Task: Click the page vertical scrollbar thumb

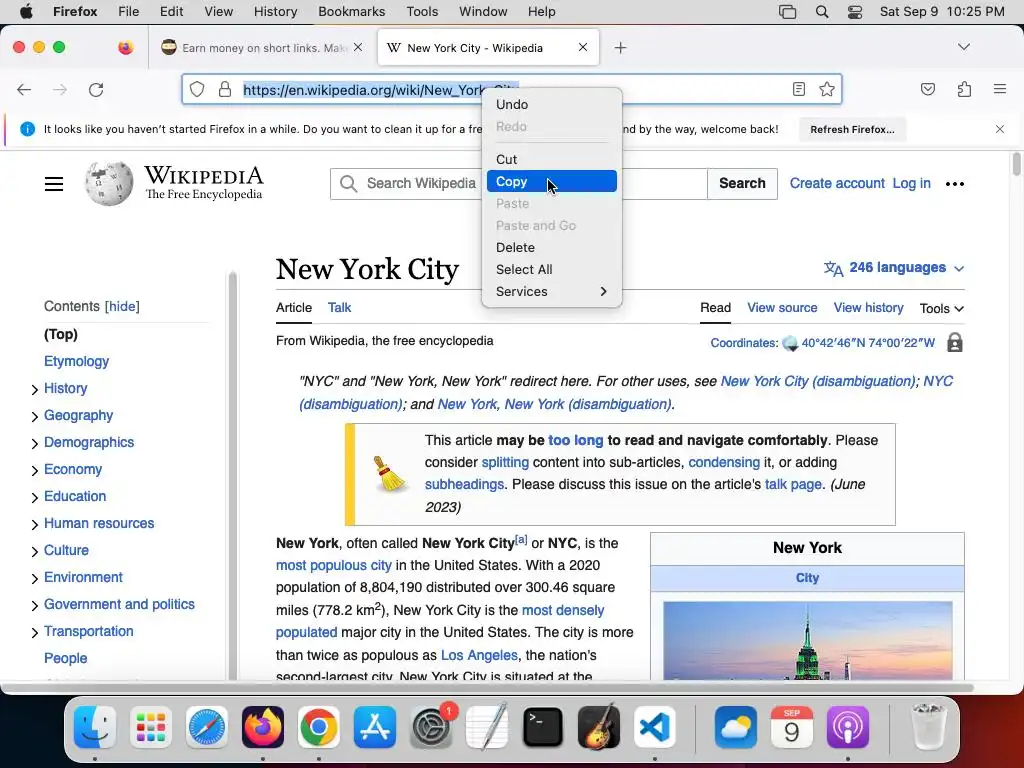Action: tap(1016, 163)
